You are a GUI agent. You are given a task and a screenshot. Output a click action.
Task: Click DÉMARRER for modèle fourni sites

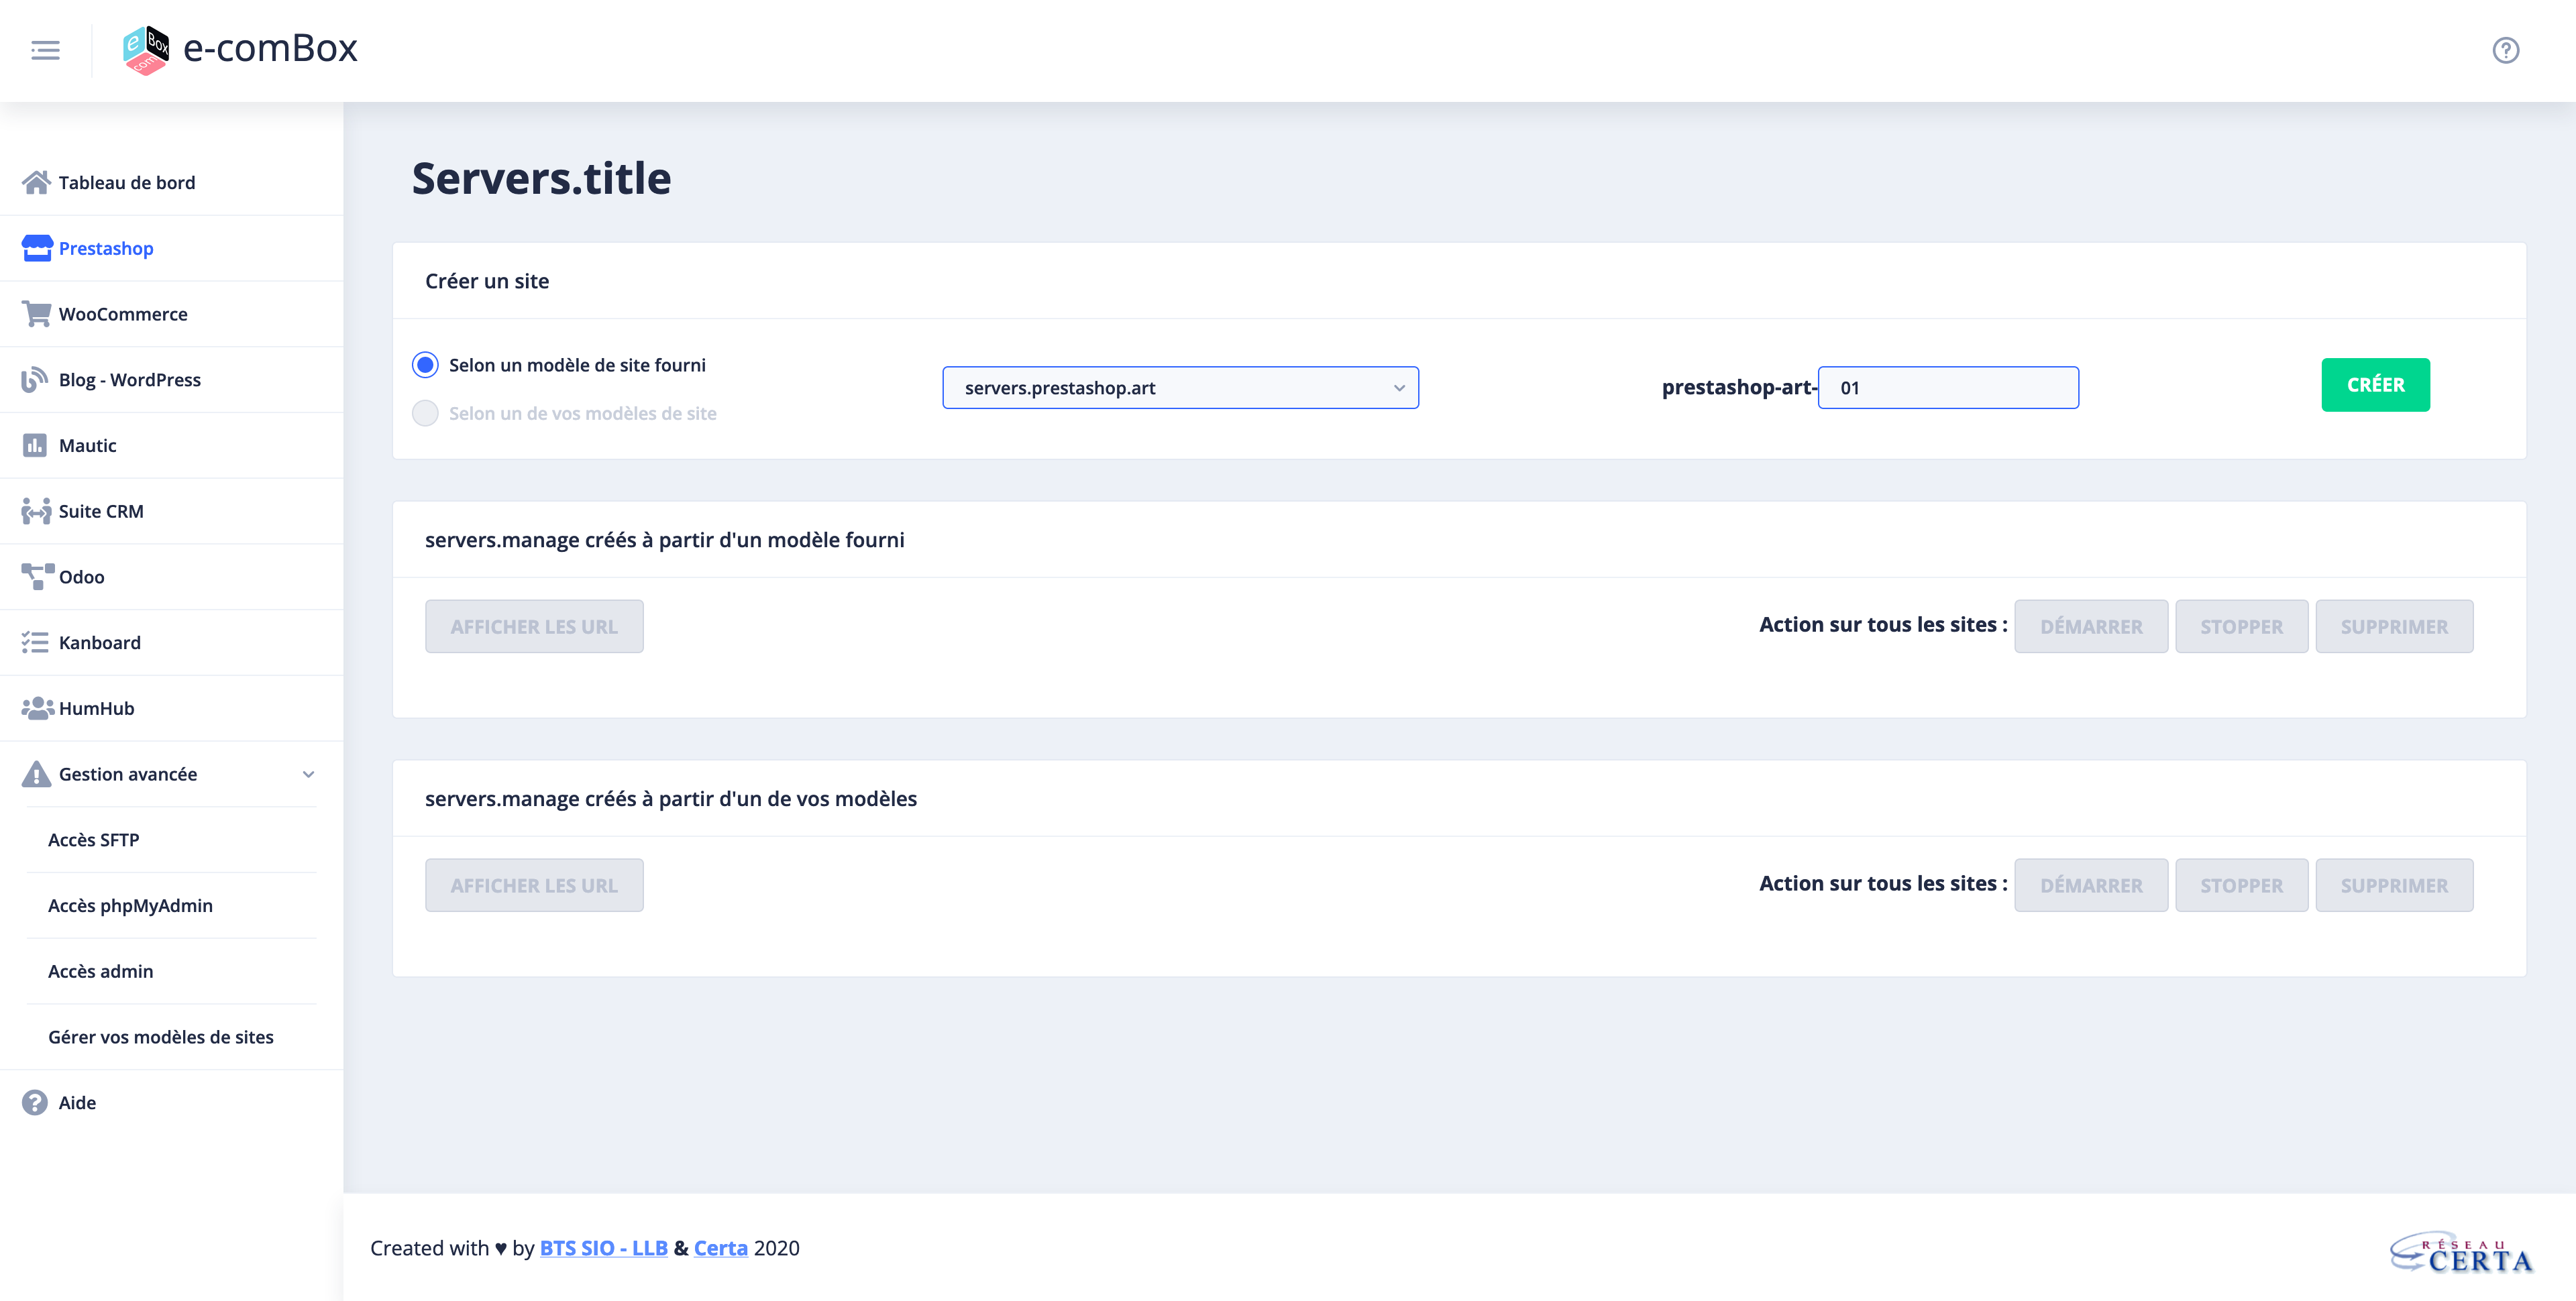2091,627
